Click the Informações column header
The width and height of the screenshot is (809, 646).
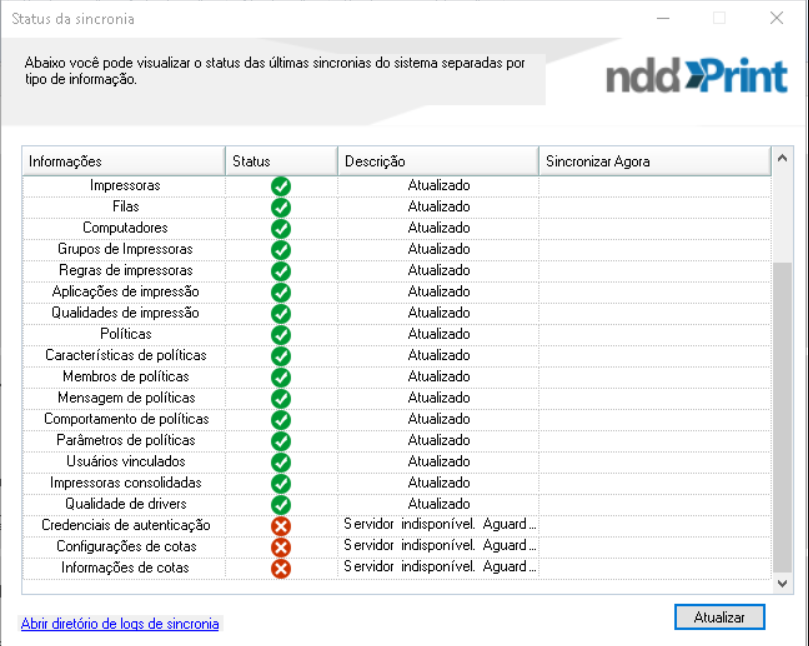coord(122,160)
